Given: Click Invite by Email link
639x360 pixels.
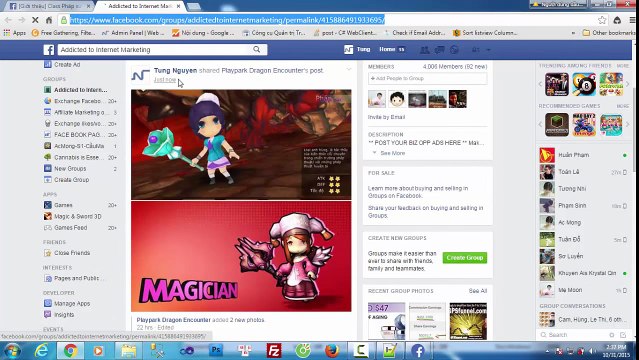Looking at the screenshot, I should click(x=386, y=117).
